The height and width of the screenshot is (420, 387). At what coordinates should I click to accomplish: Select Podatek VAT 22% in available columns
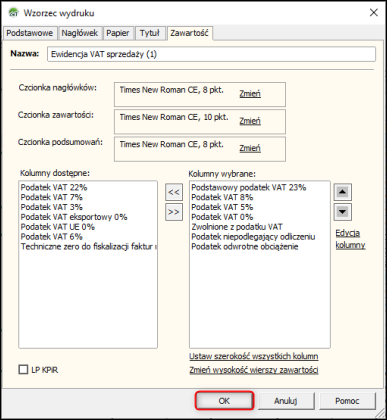pos(88,187)
